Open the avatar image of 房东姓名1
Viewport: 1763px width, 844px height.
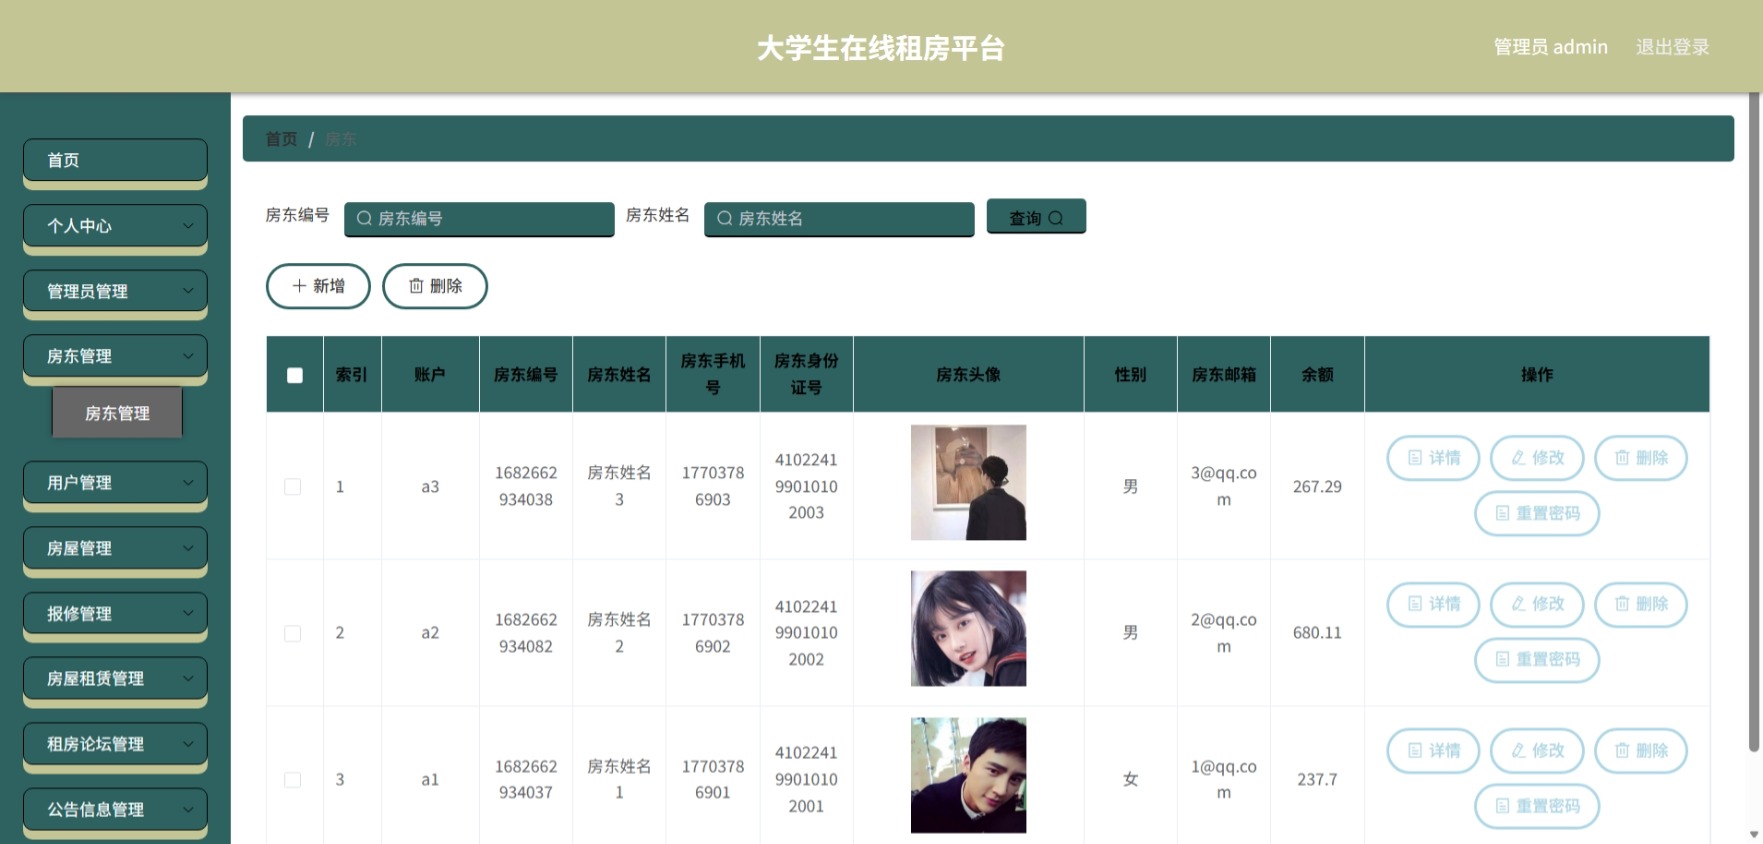coord(968,775)
